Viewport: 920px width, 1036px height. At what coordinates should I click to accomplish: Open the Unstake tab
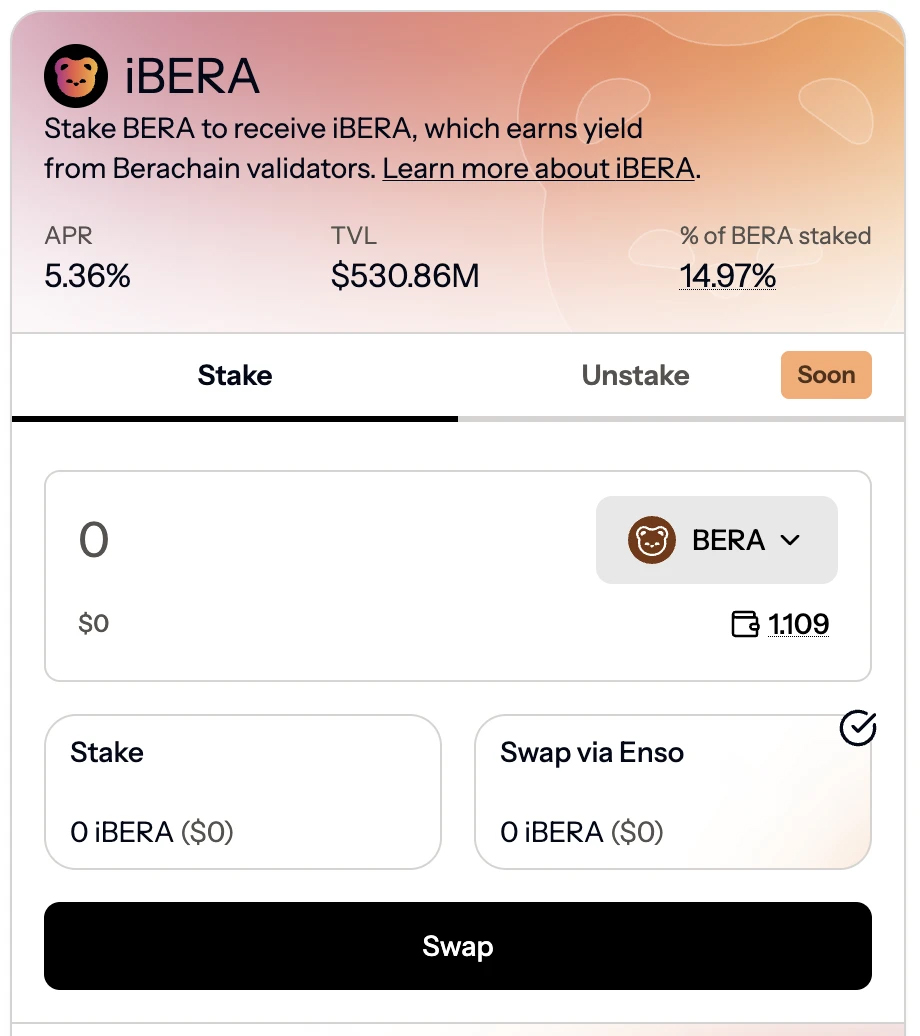point(635,376)
